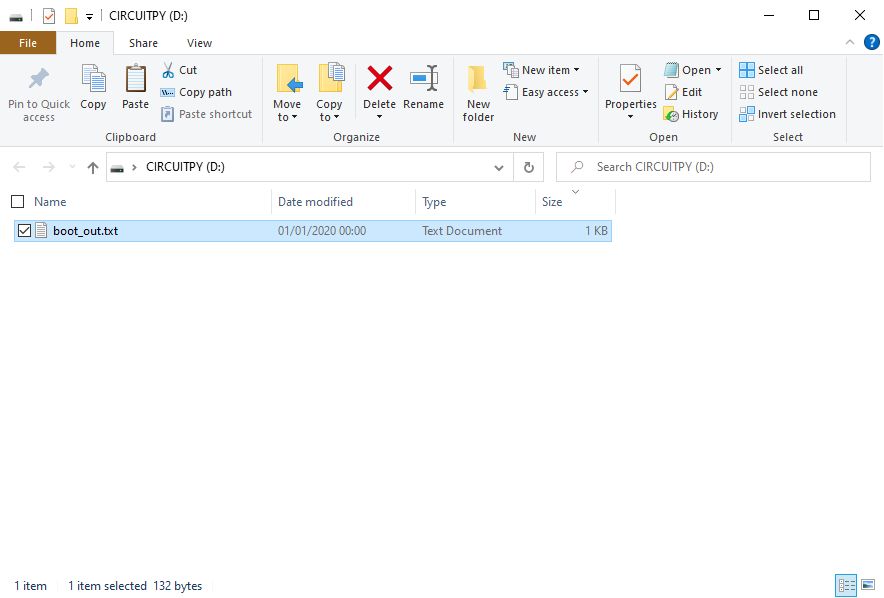This screenshot has width=884, height=598.
Task: Click the boot_out.txt file icon
Action: coord(41,230)
